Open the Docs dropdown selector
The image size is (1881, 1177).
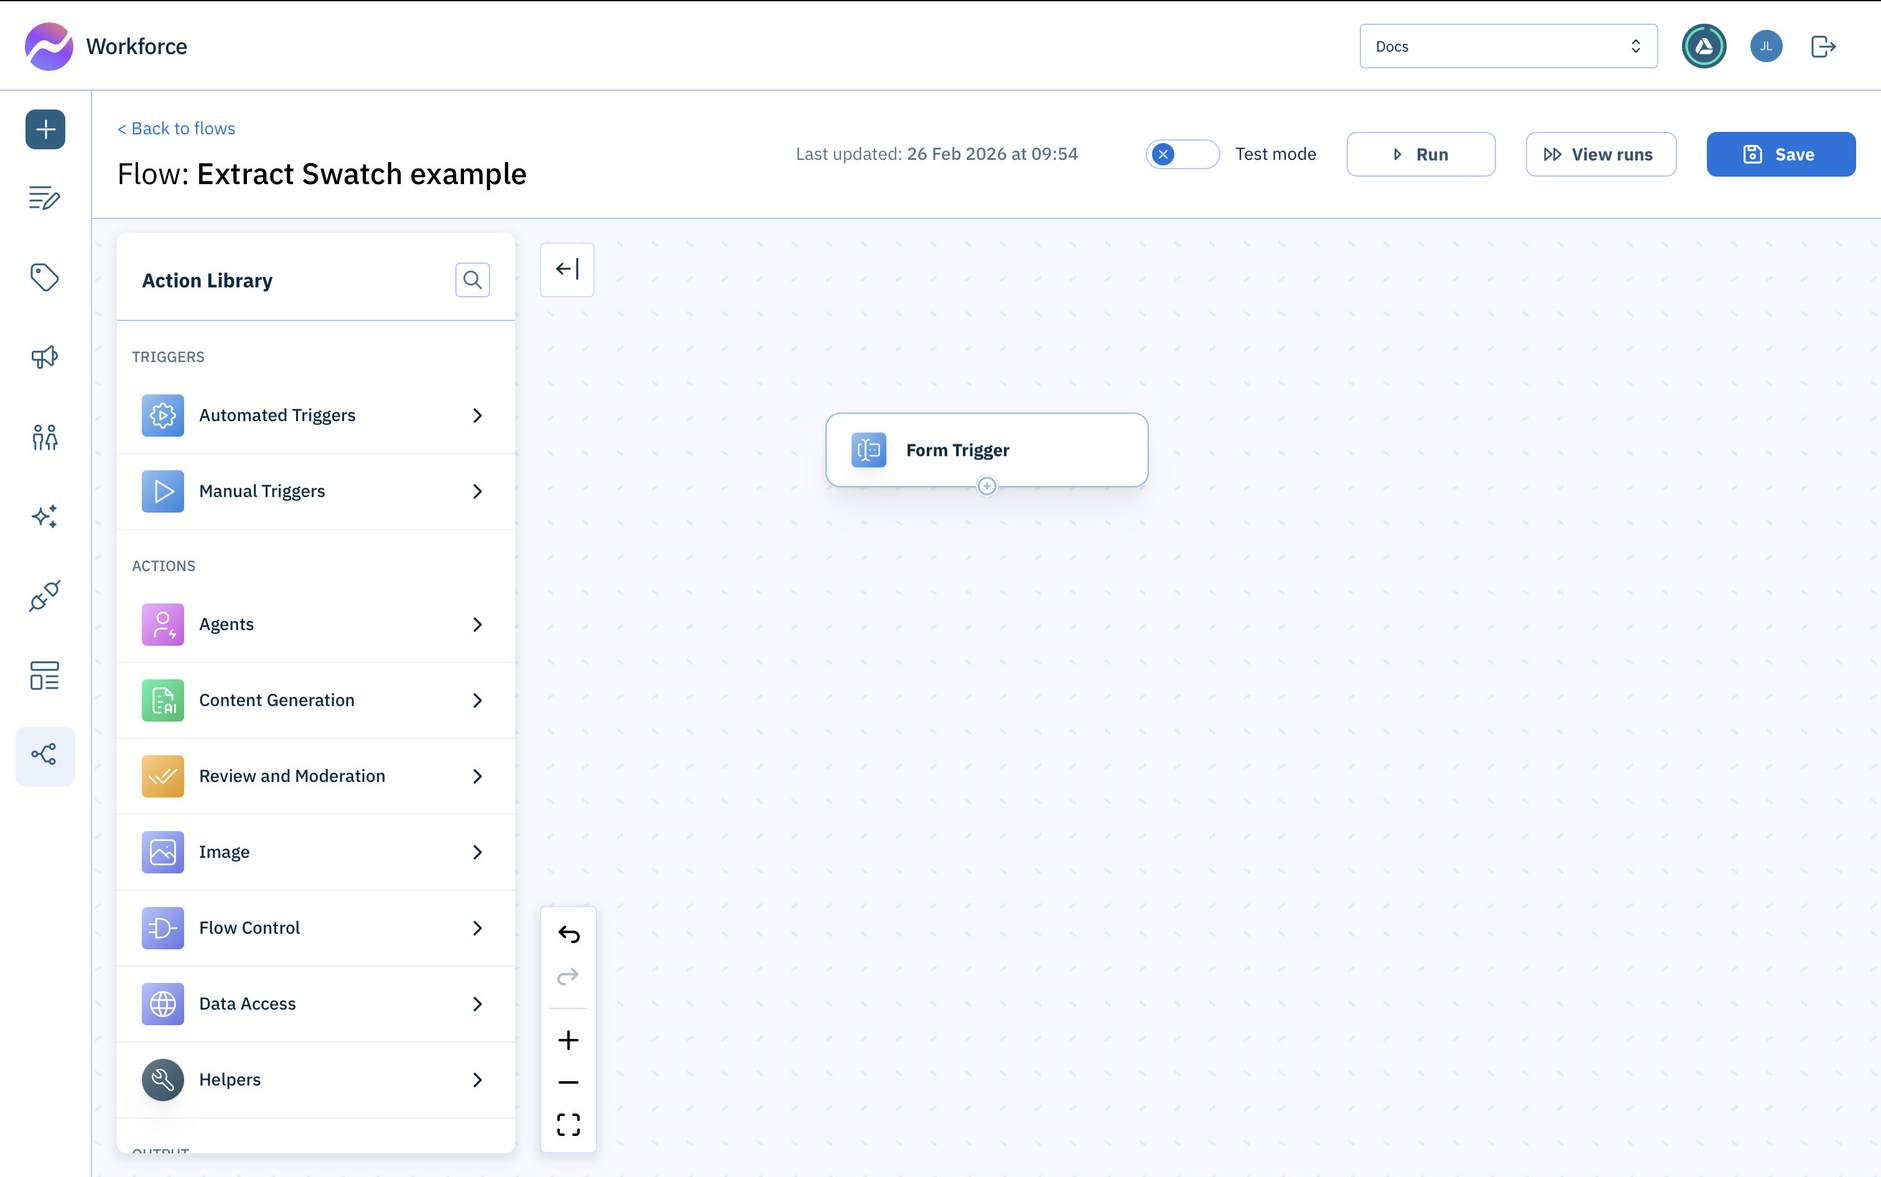click(x=1508, y=45)
